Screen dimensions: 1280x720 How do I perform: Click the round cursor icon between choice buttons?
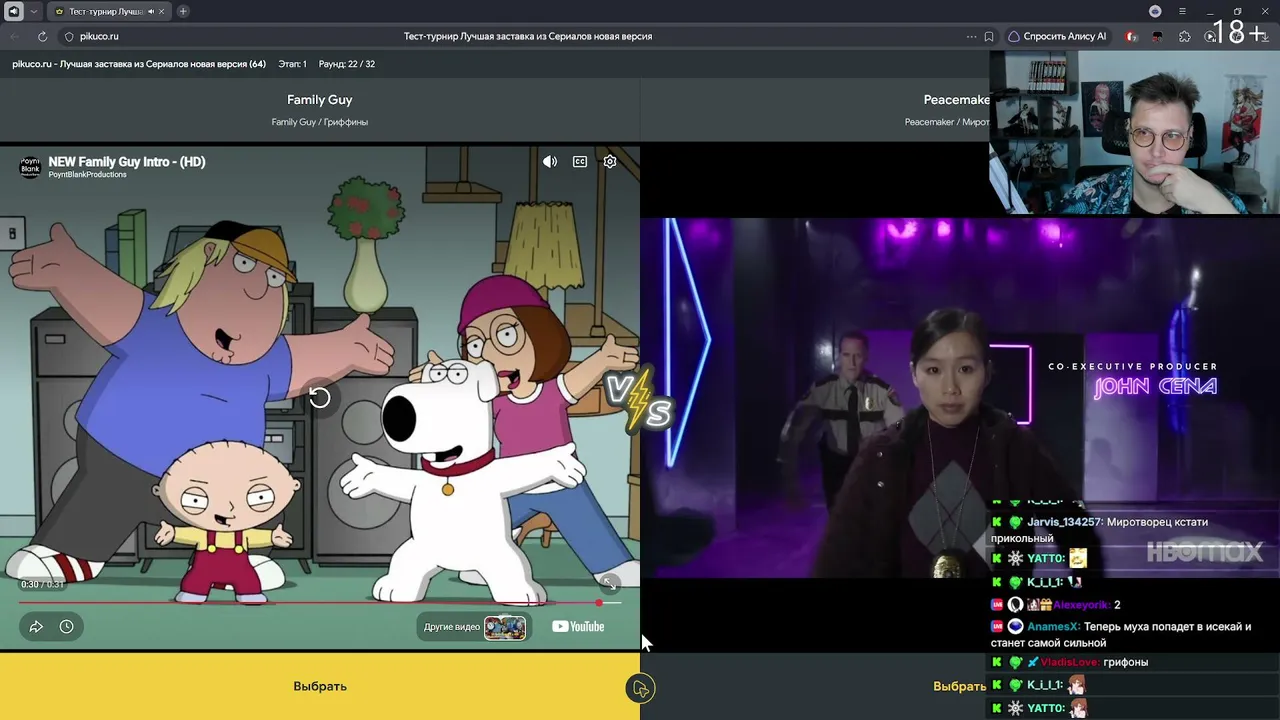[x=640, y=688]
